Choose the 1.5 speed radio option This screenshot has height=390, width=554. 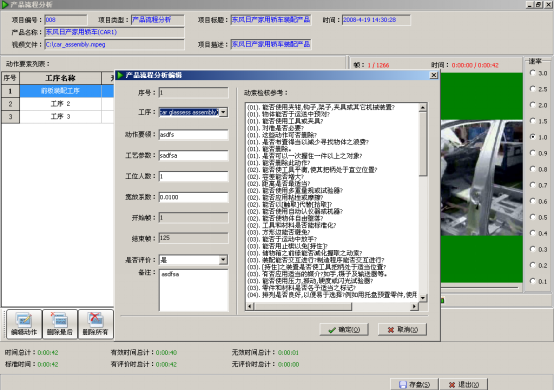533,121
